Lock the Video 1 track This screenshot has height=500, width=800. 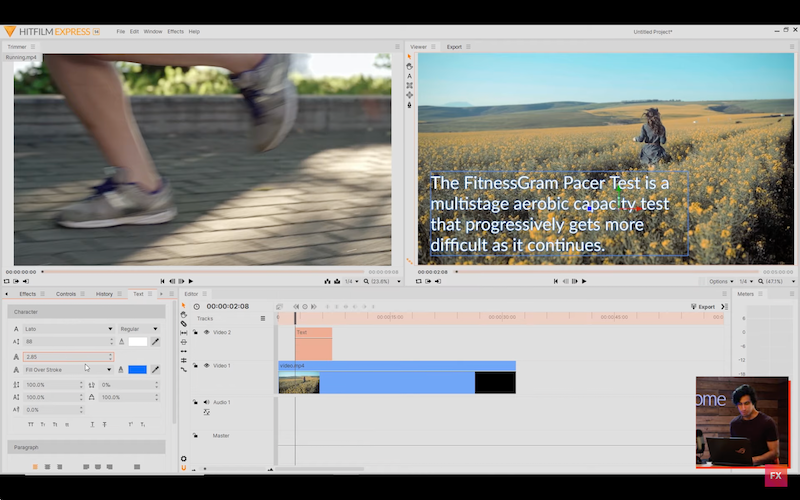(x=195, y=366)
